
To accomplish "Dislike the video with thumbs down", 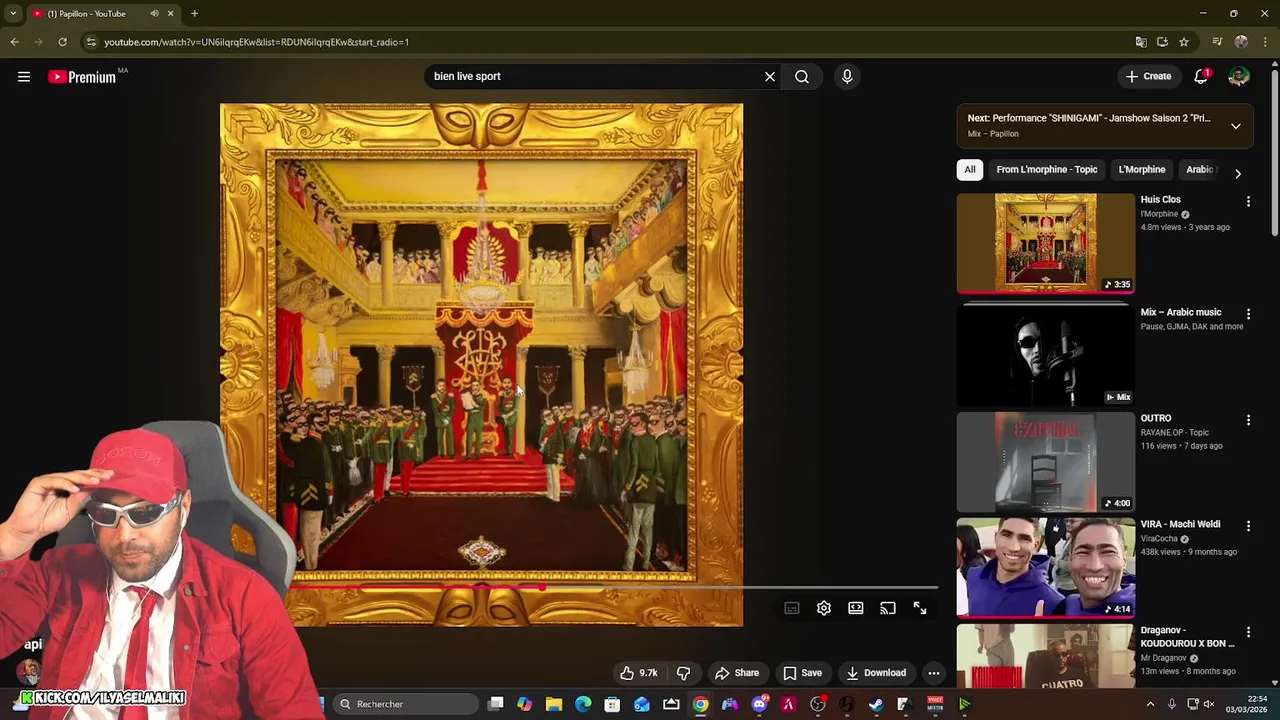I will click(x=684, y=673).
